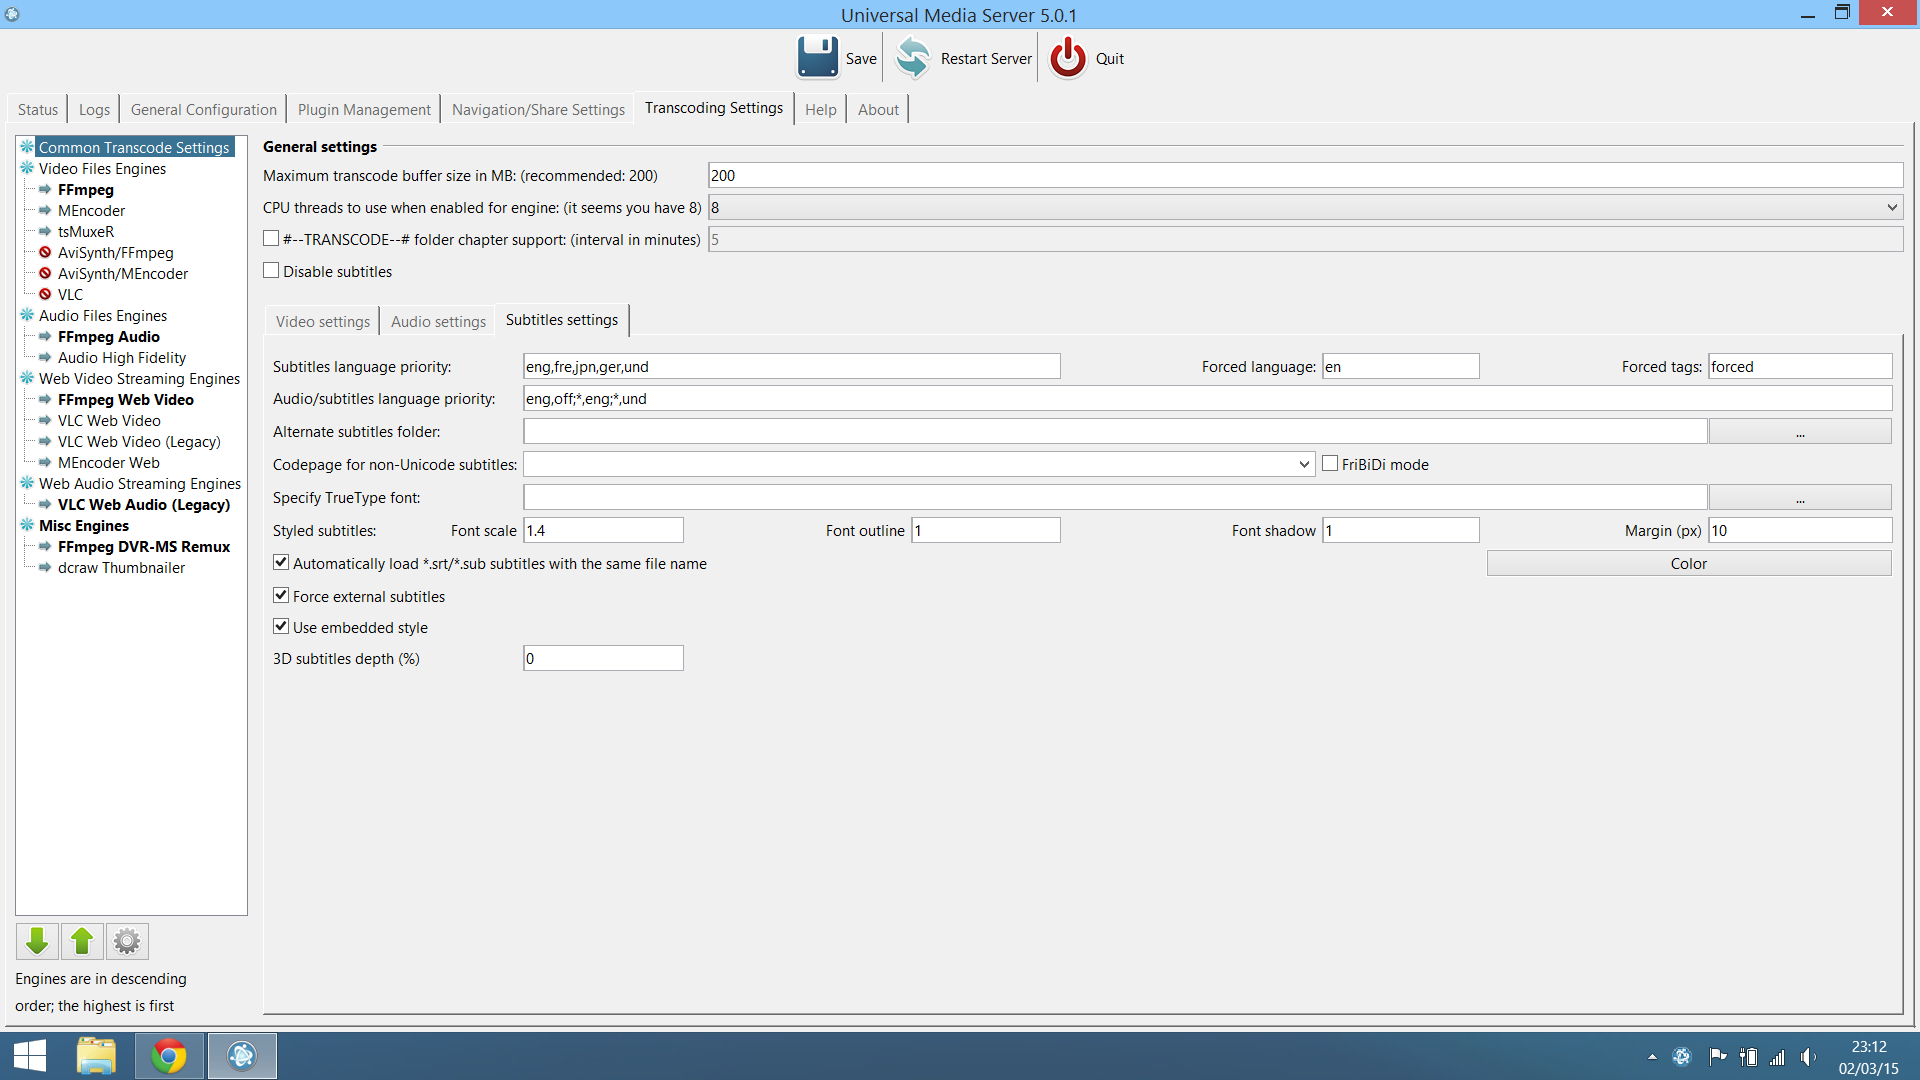The height and width of the screenshot is (1080, 1920).
Task: Show hidden system tray icons
Action: tap(1652, 1057)
